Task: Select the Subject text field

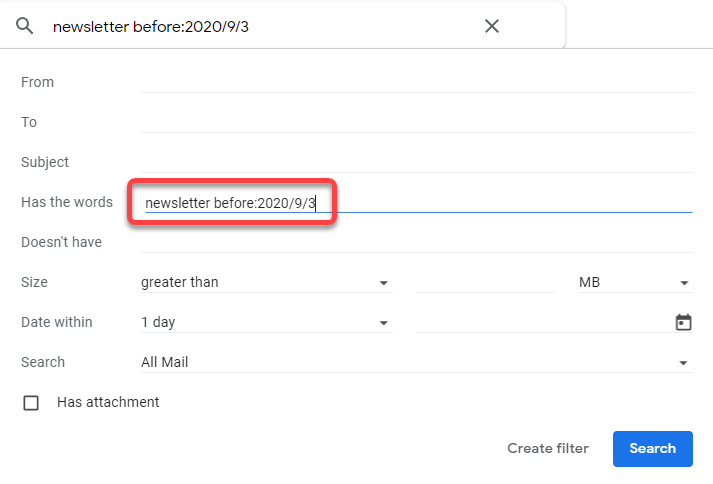Action: pos(416,162)
